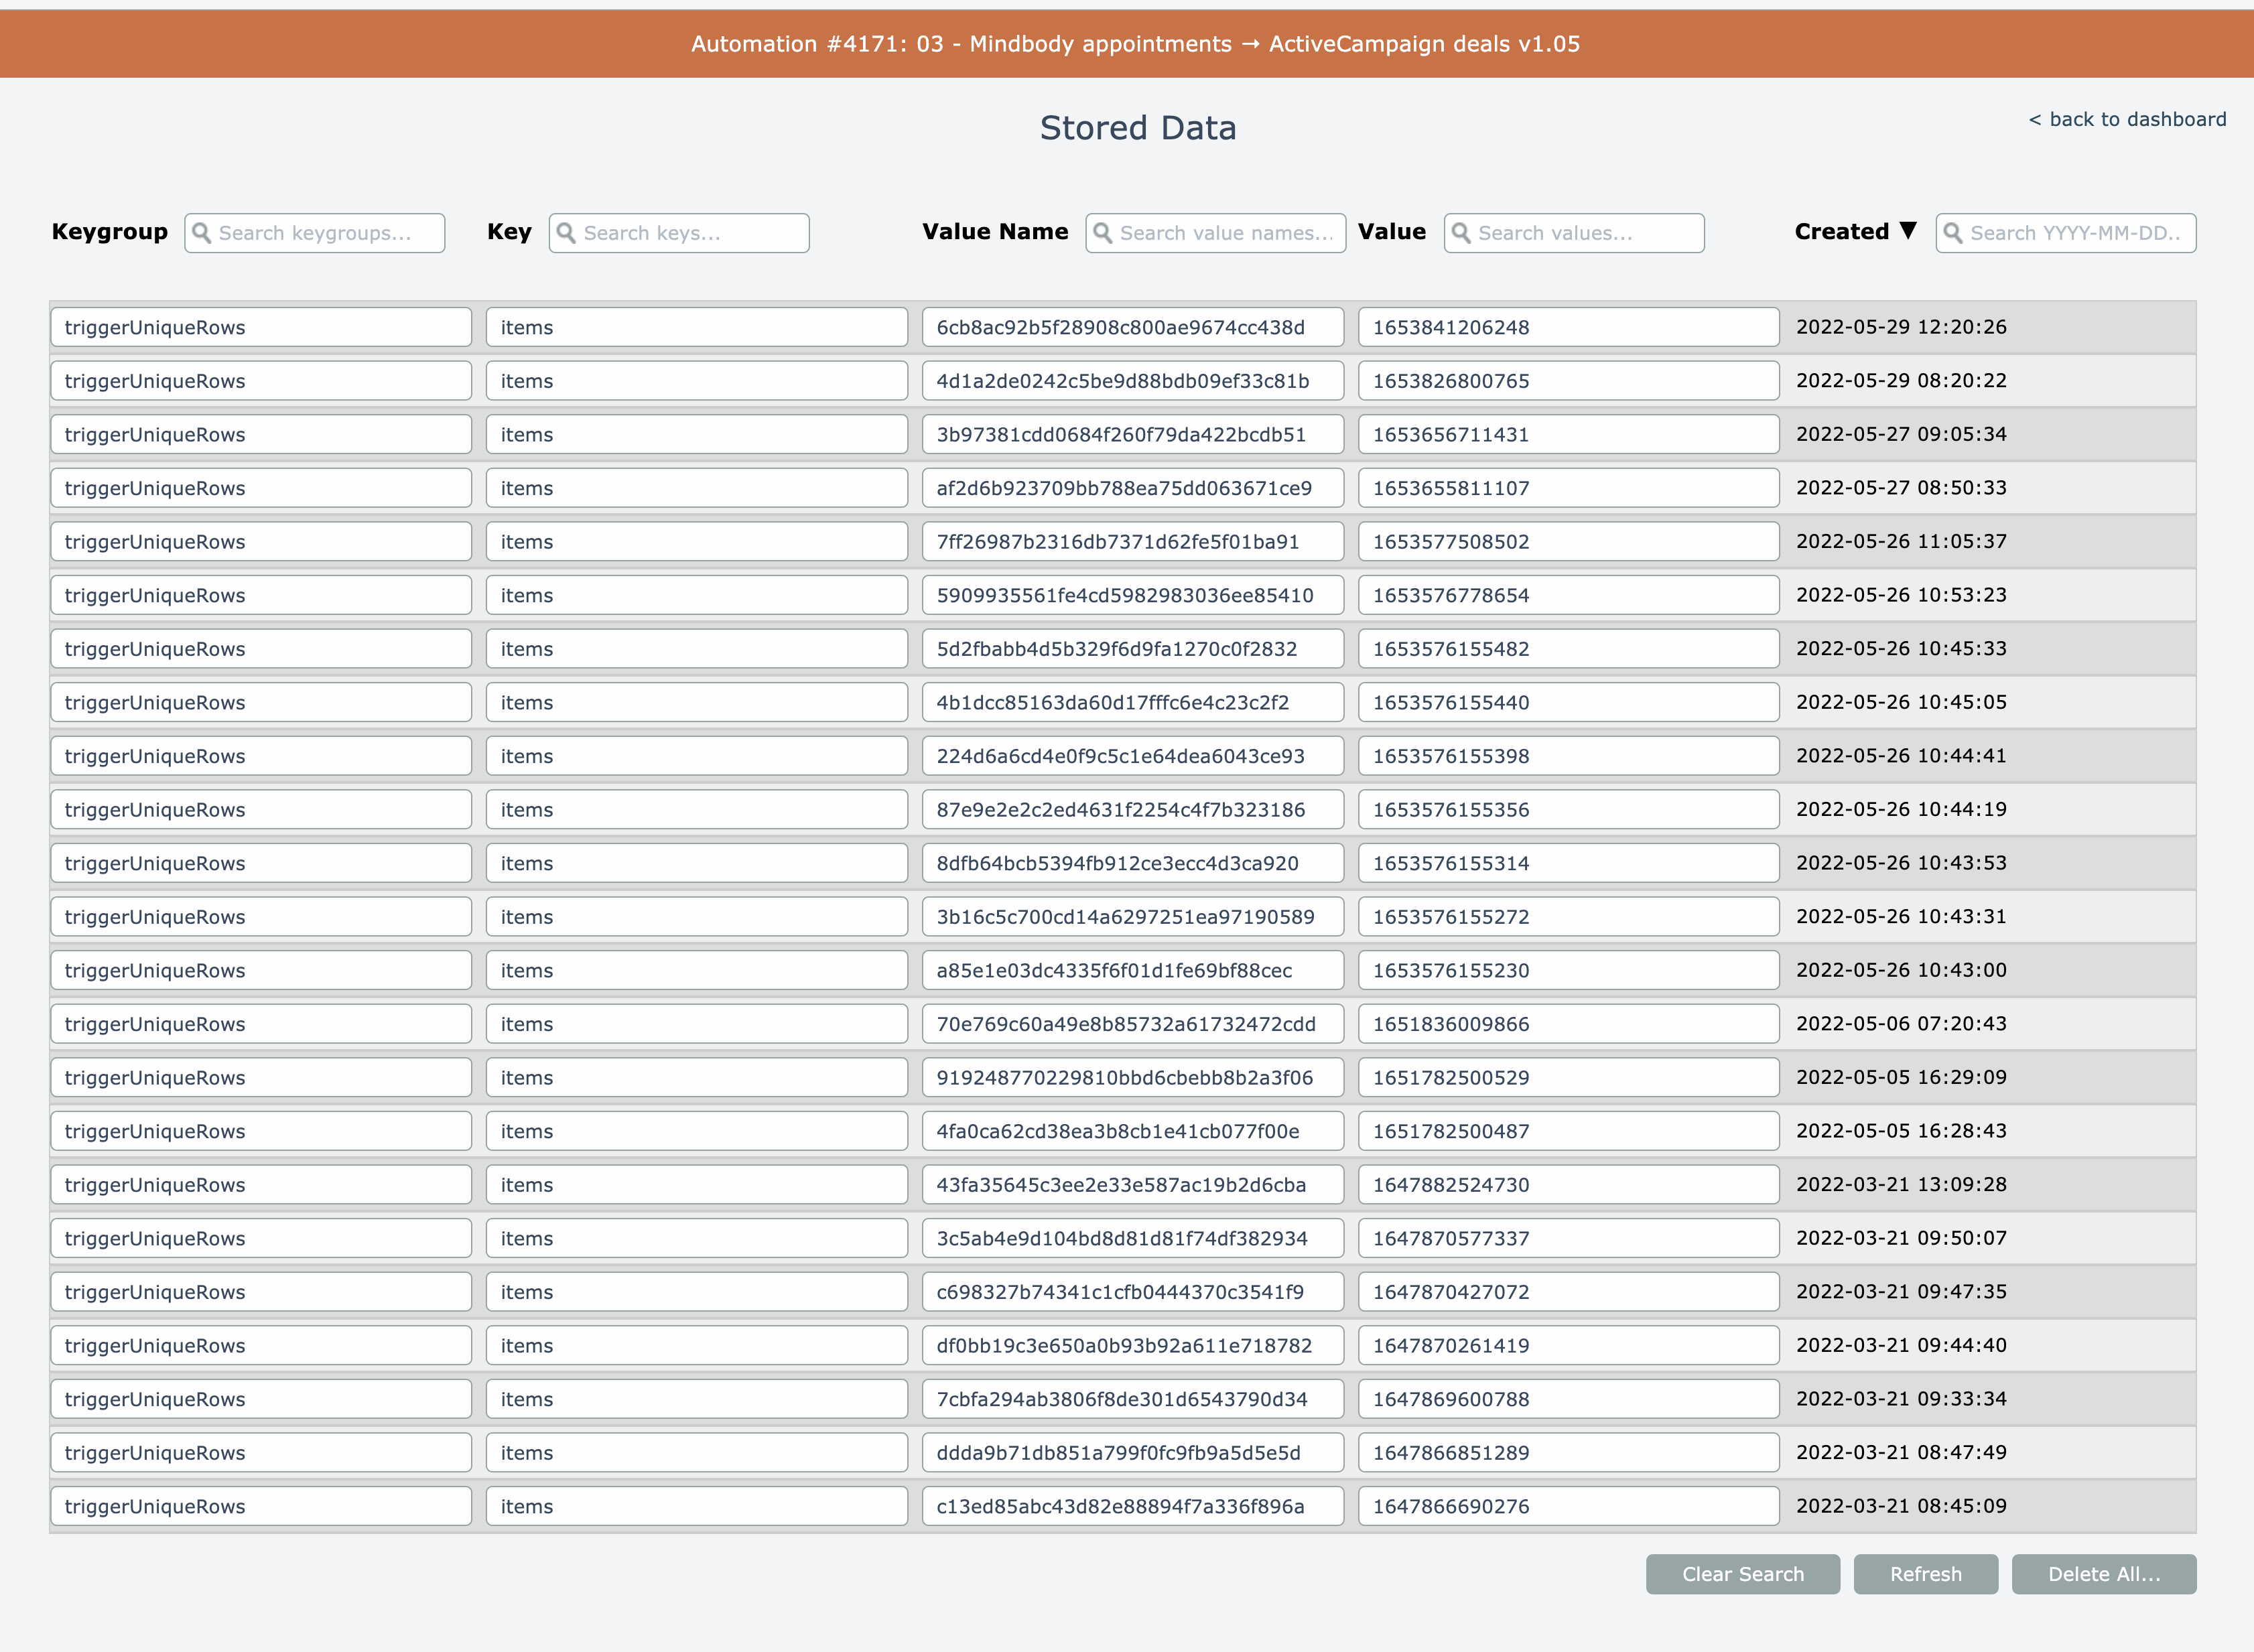Toggle Created column sort arrow

[1908, 231]
